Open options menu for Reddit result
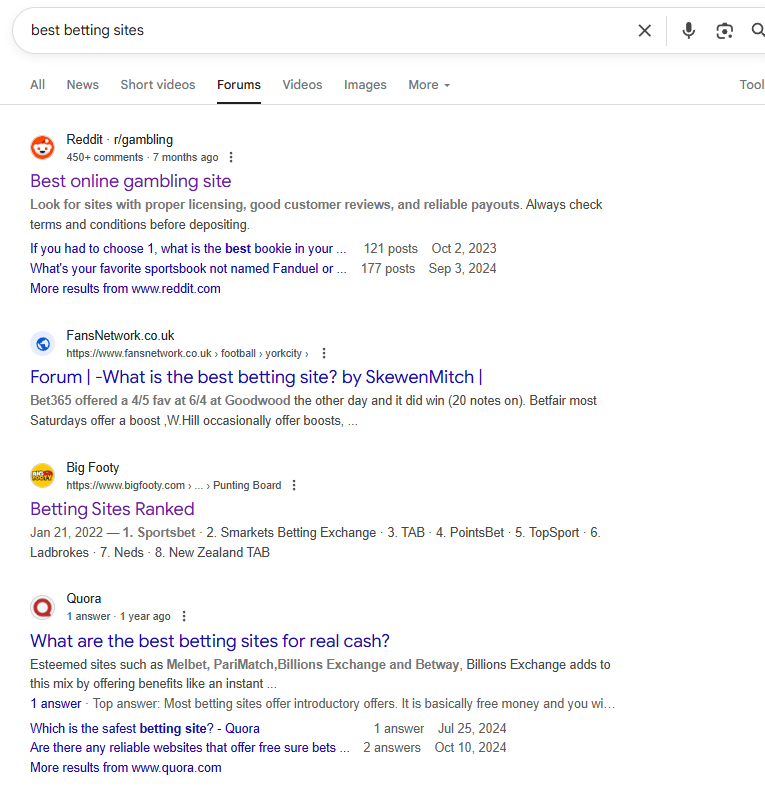 click(x=231, y=157)
